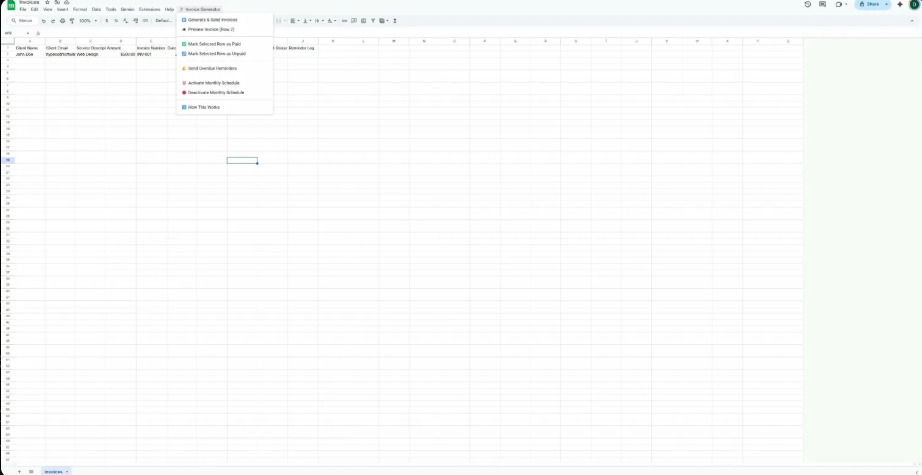Collapse the toolbar with the chevron
This screenshot has width=922, height=475.
(912, 21)
